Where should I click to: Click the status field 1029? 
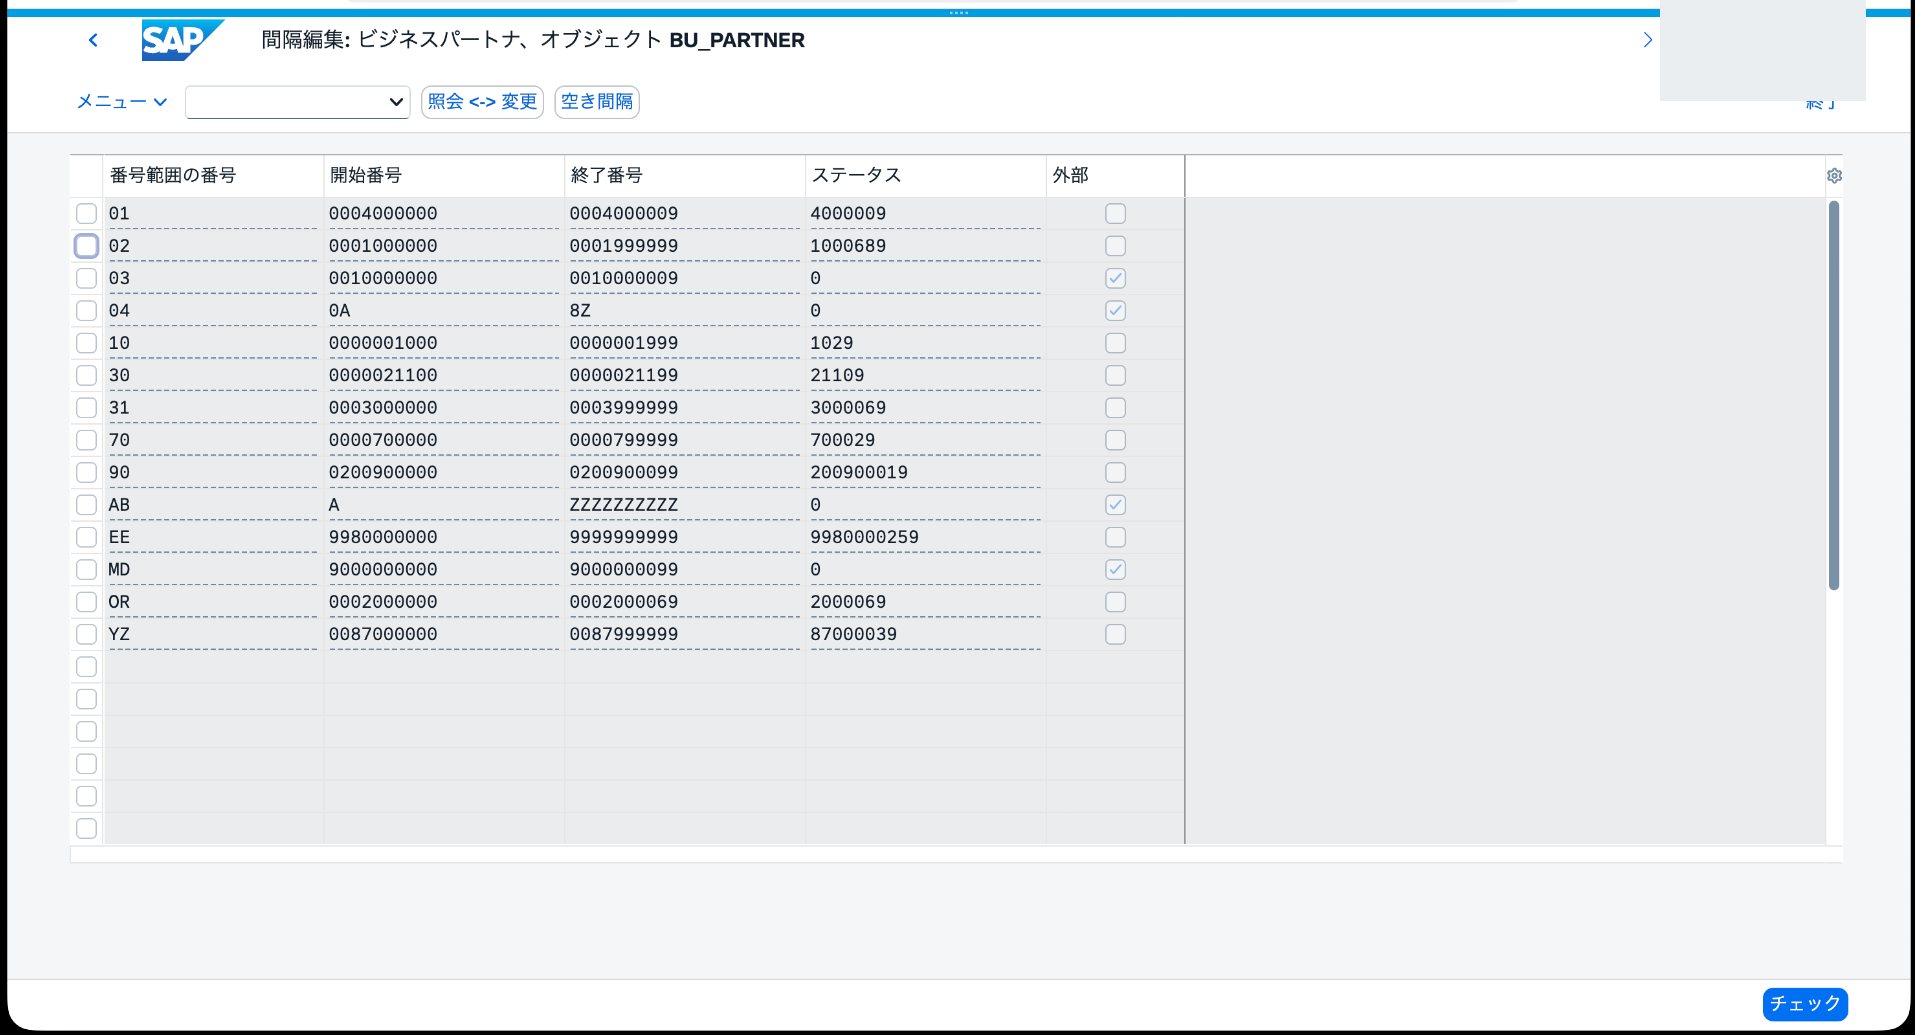[x=925, y=343]
